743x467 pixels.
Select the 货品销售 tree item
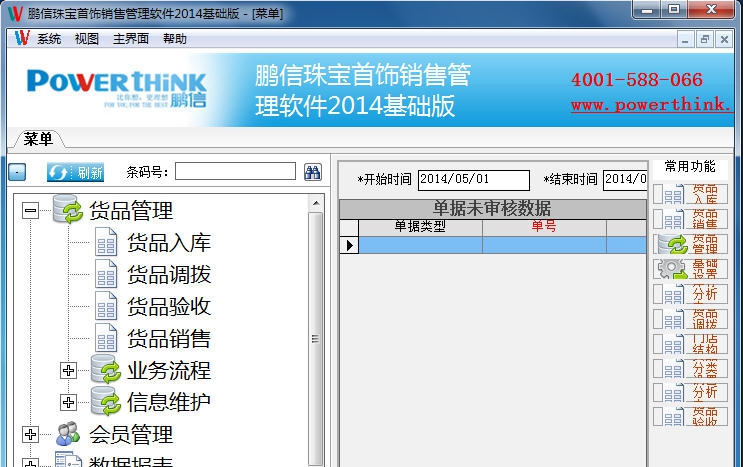(169, 339)
